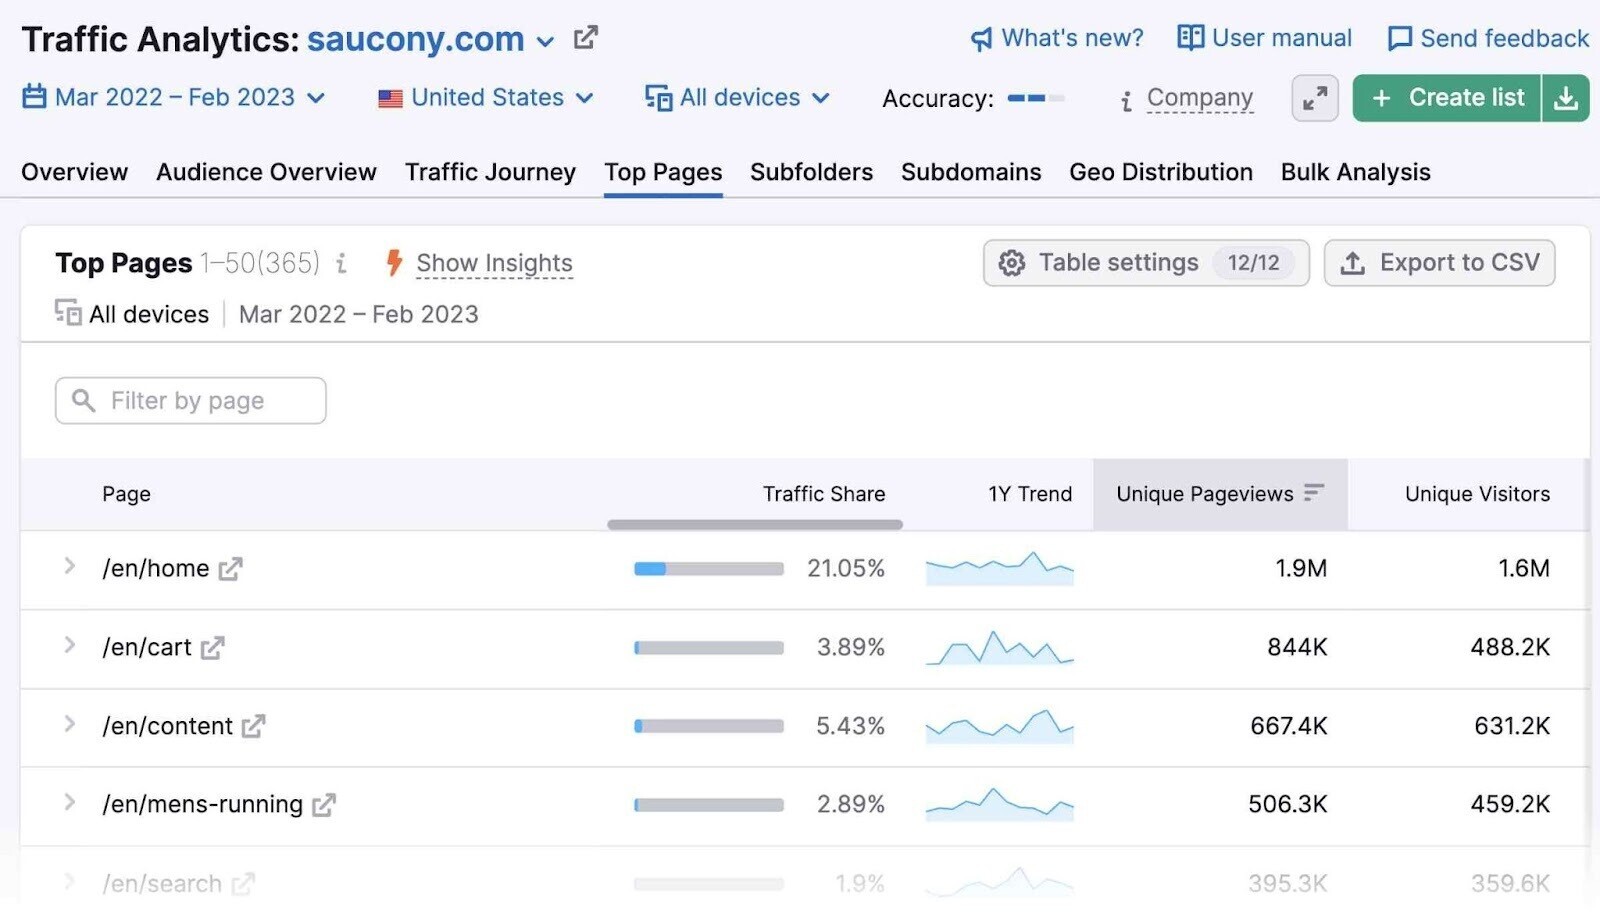Click the Send feedback speech bubble icon
Image resolution: width=1600 pixels, height=917 pixels.
click(x=1400, y=39)
